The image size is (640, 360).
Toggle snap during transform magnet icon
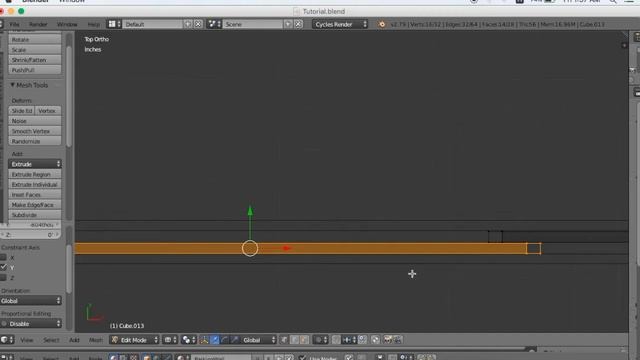[336, 340]
